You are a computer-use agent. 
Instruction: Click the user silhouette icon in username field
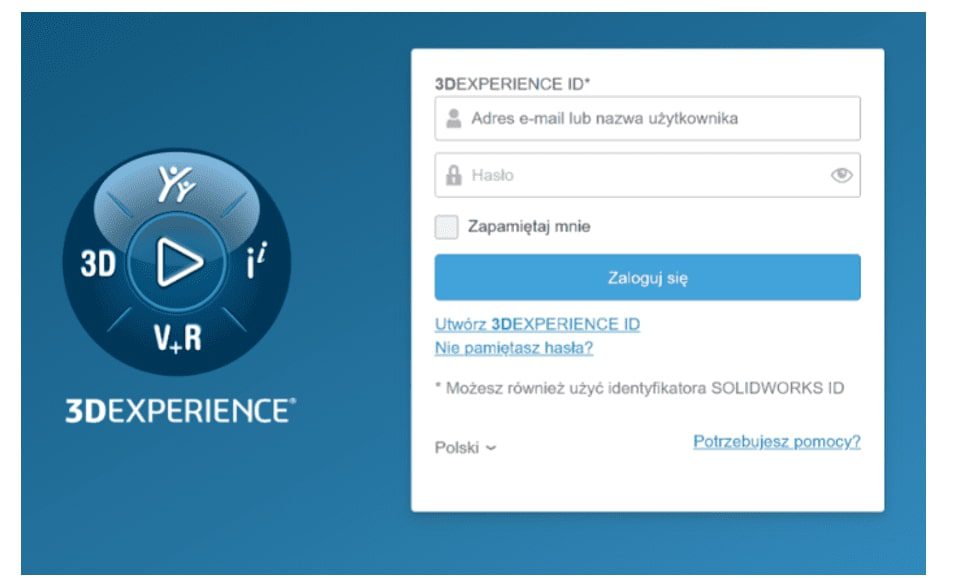pos(453,118)
